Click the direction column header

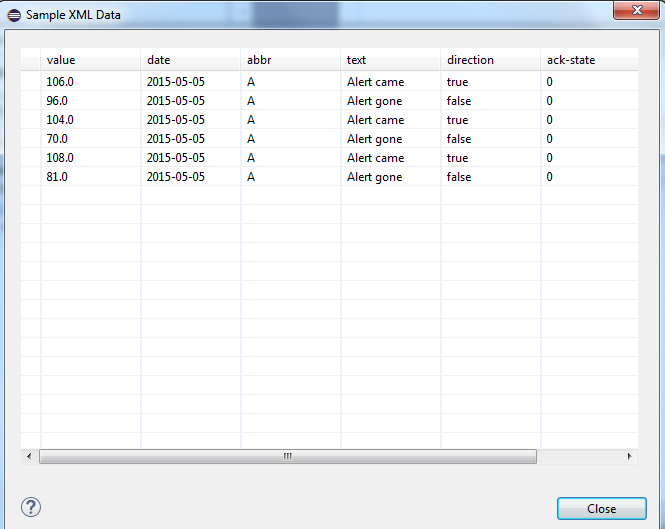[490, 60]
